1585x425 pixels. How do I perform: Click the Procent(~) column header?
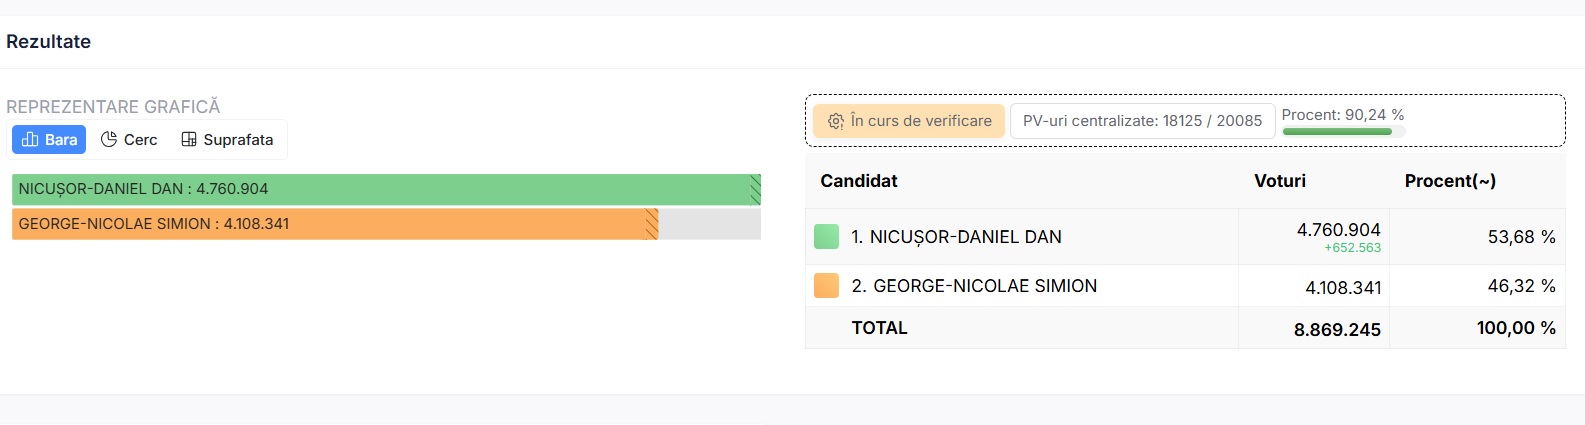pyautogui.click(x=1450, y=181)
